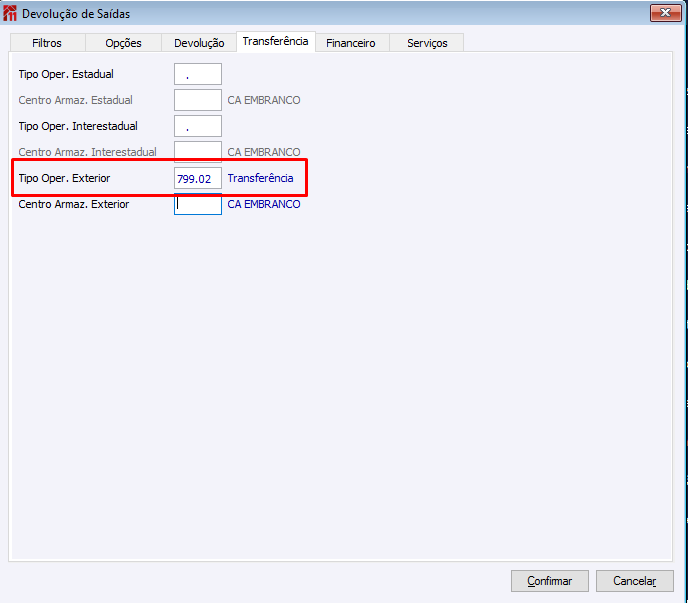Select the Devolução tab

[x=199, y=43]
